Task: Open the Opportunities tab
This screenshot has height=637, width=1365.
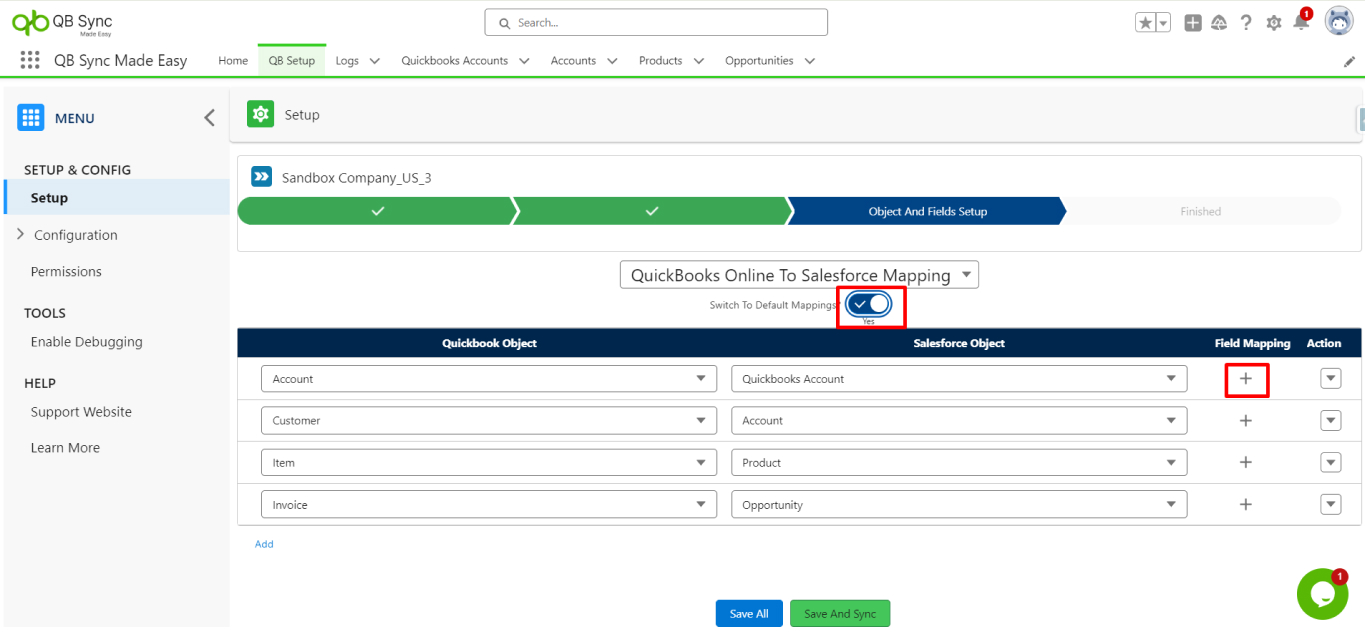Action: point(759,61)
